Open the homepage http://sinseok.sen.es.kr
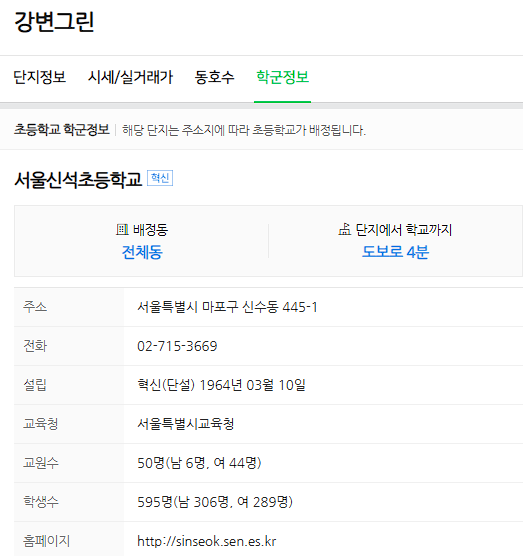523x556 pixels. pyautogui.click(x=206, y=541)
